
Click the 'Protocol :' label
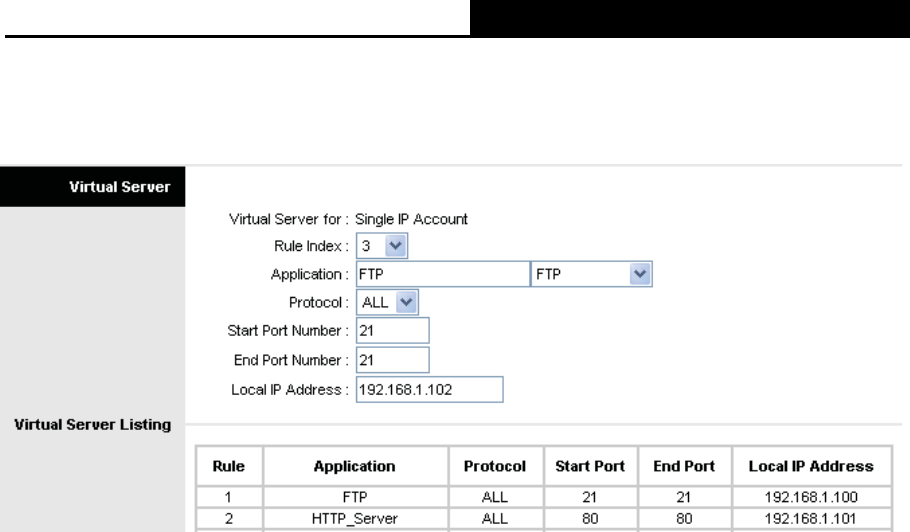(x=319, y=303)
